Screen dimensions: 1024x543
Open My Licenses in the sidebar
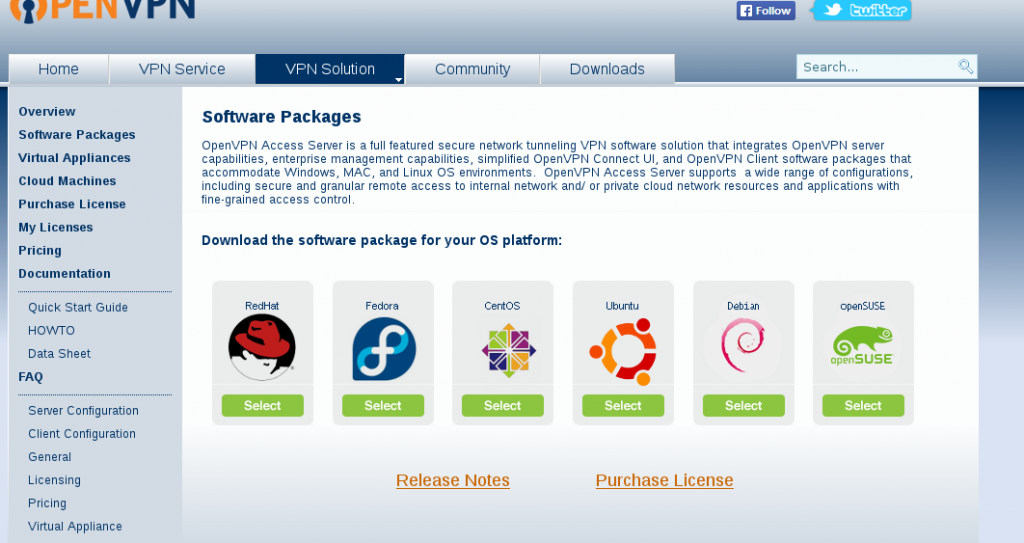[x=56, y=227]
